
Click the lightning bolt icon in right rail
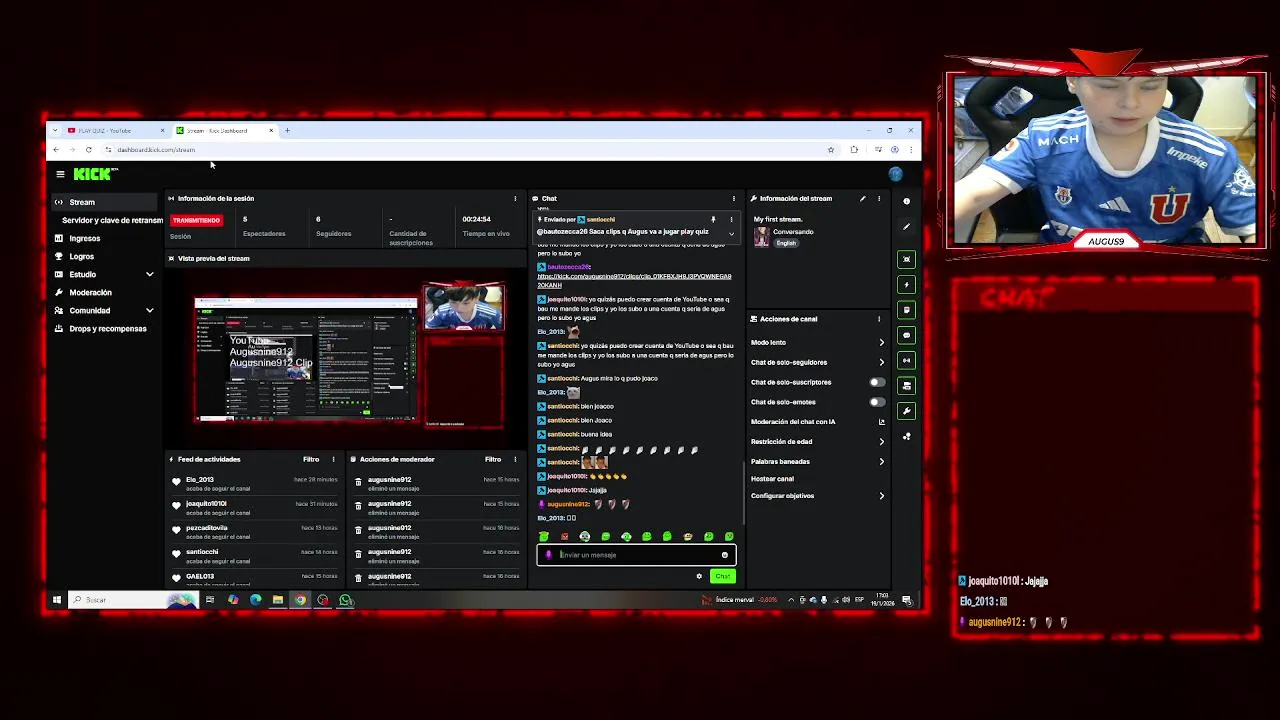[907, 285]
